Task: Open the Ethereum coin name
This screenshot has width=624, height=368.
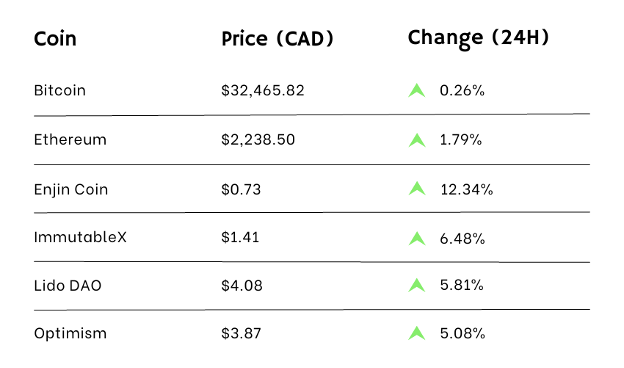Action: tap(70, 140)
